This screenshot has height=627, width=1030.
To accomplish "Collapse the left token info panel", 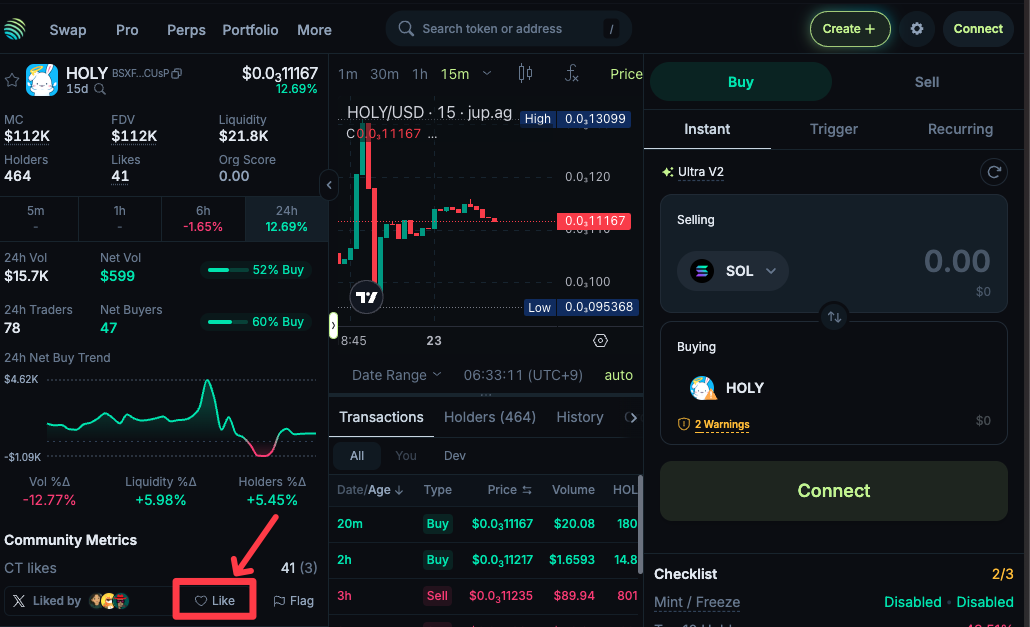I will (x=329, y=185).
